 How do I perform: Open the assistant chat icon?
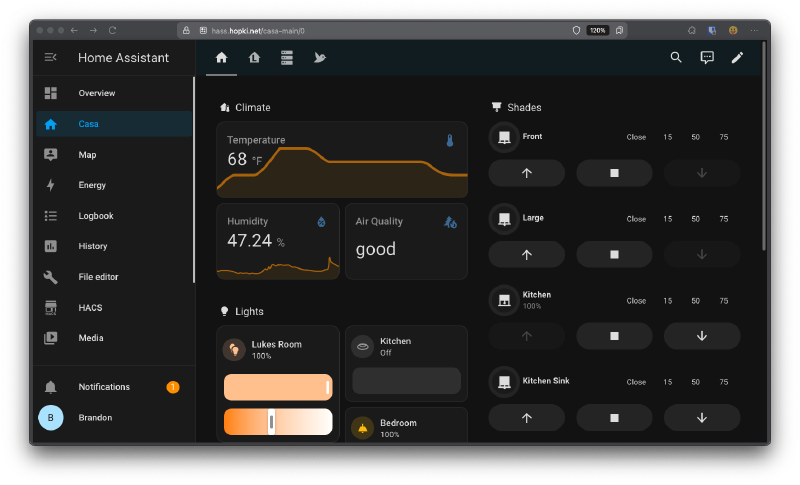coord(707,58)
